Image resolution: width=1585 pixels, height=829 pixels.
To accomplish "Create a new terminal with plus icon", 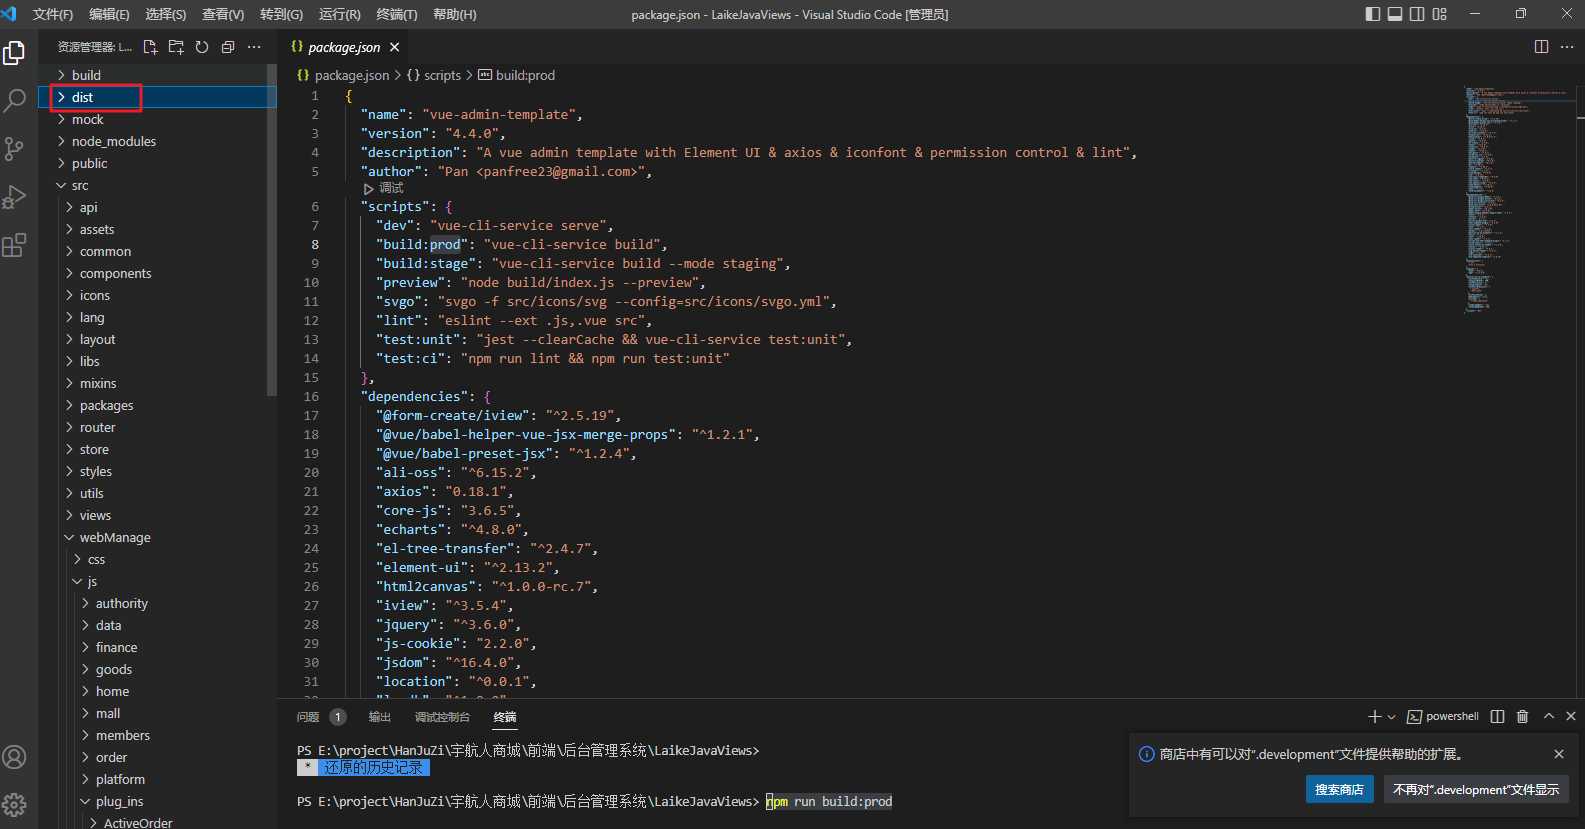I will pos(1374,716).
